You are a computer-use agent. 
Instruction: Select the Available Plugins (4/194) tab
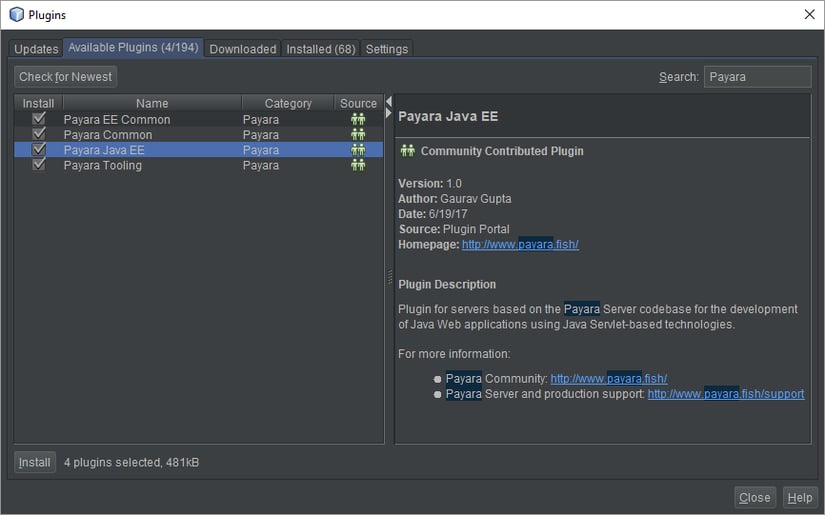pyautogui.click(x=133, y=47)
